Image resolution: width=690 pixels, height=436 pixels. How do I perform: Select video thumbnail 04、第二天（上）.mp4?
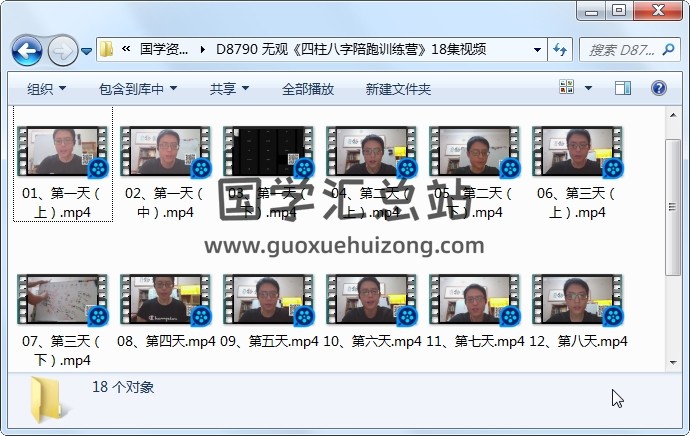pyautogui.click(x=371, y=152)
